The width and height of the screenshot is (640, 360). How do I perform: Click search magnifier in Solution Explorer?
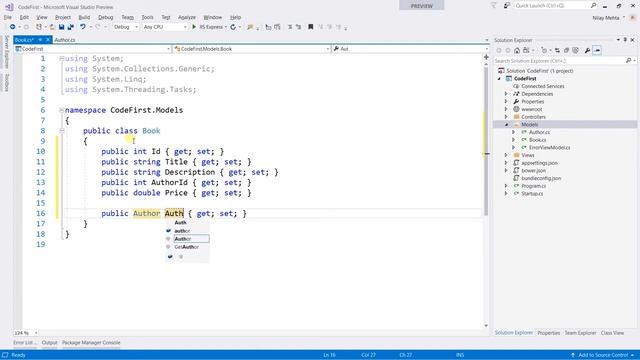coord(628,60)
